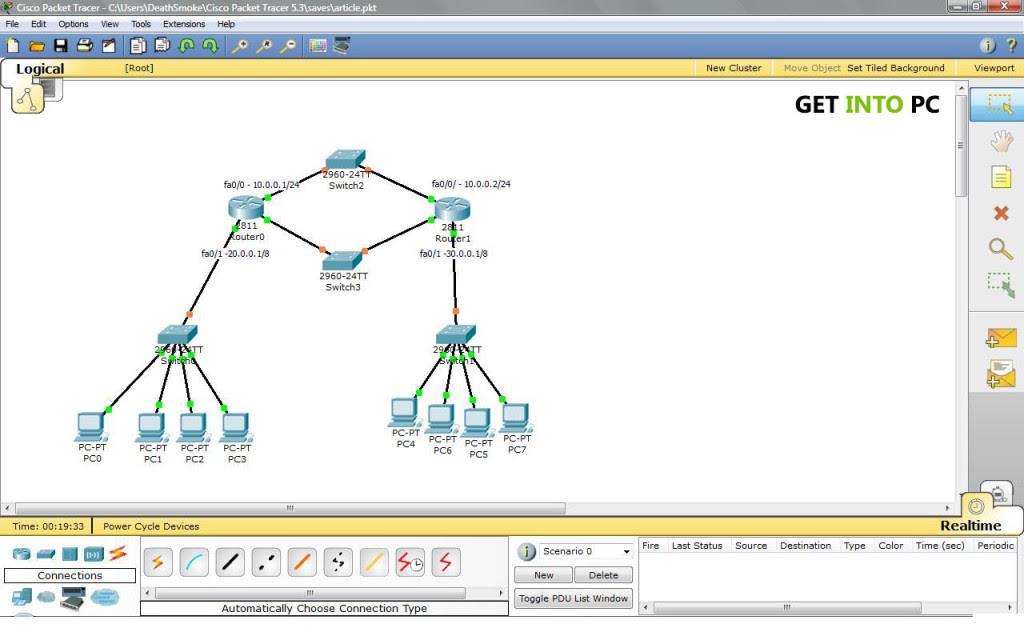Click the Viewport button
The image size is (1024, 640).
[x=994, y=68]
